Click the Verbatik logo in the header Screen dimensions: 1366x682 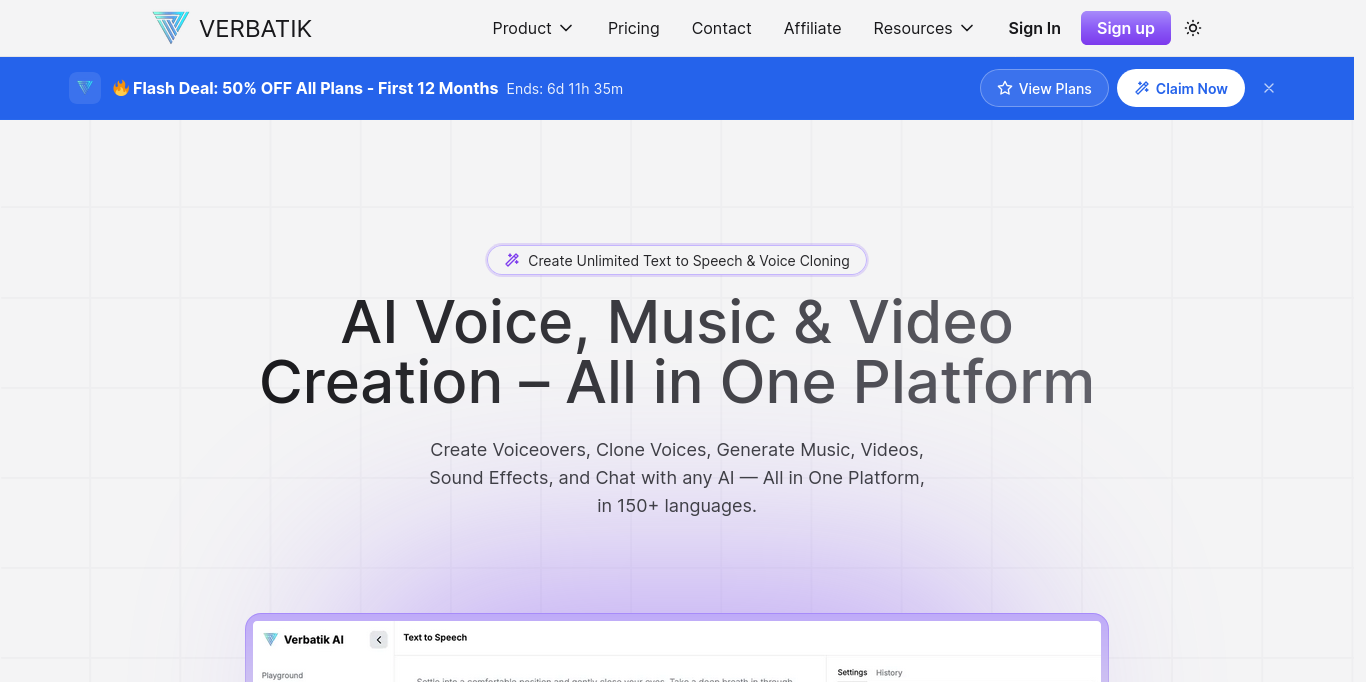[x=231, y=28]
